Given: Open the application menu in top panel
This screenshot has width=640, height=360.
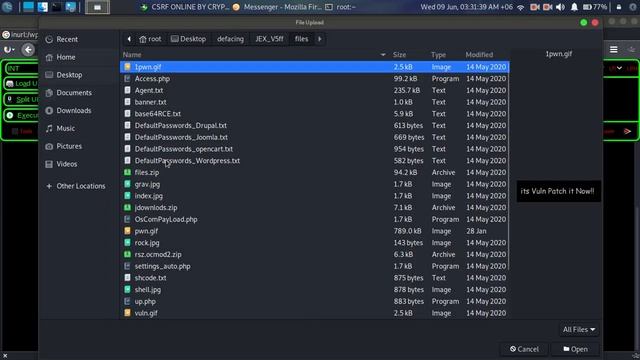Looking at the screenshot, I should (x=7, y=7).
